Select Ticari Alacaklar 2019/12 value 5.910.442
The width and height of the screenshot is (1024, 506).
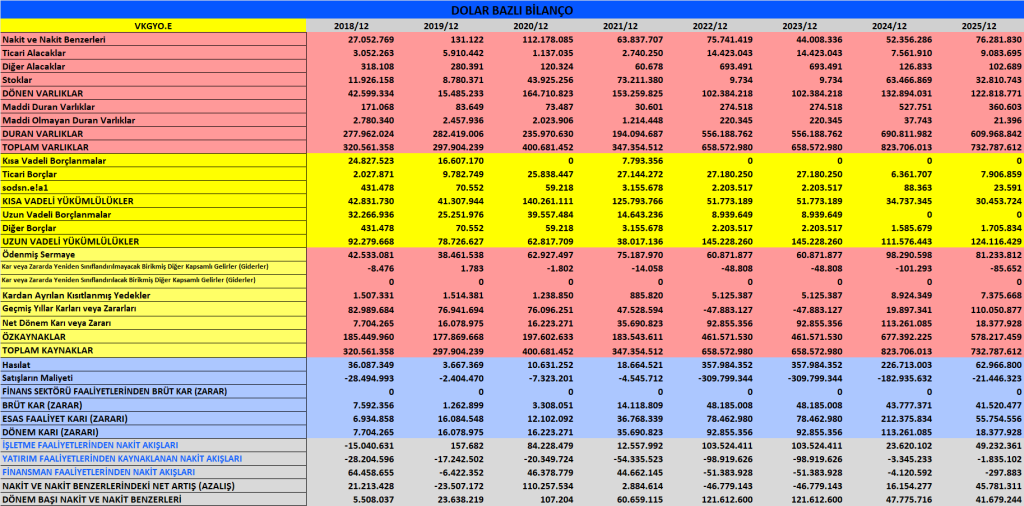461,53
